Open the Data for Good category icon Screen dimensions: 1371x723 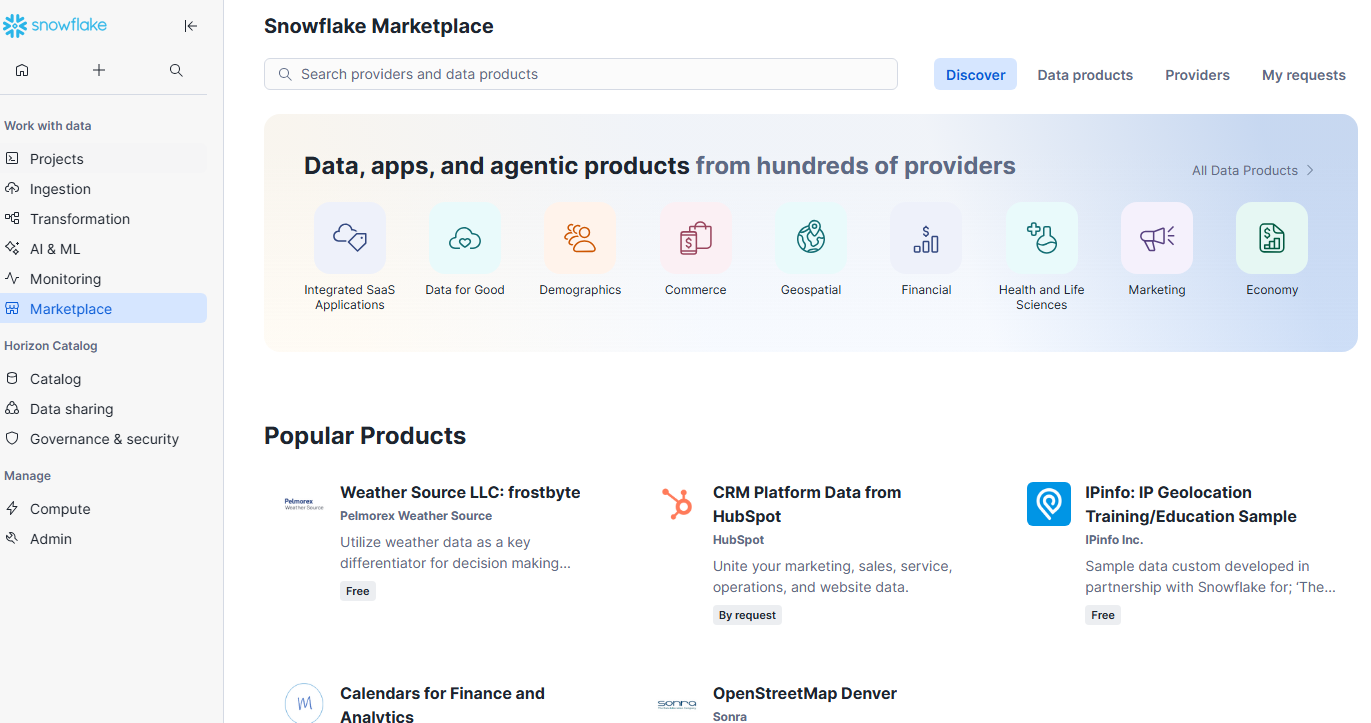pyautogui.click(x=465, y=238)
